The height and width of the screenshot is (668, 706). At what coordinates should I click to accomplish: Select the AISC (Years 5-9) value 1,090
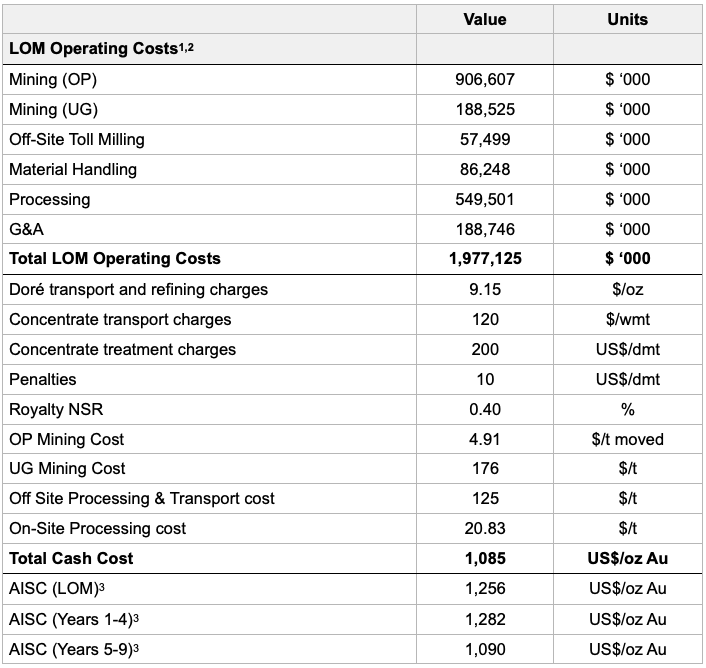pos(485,649)
